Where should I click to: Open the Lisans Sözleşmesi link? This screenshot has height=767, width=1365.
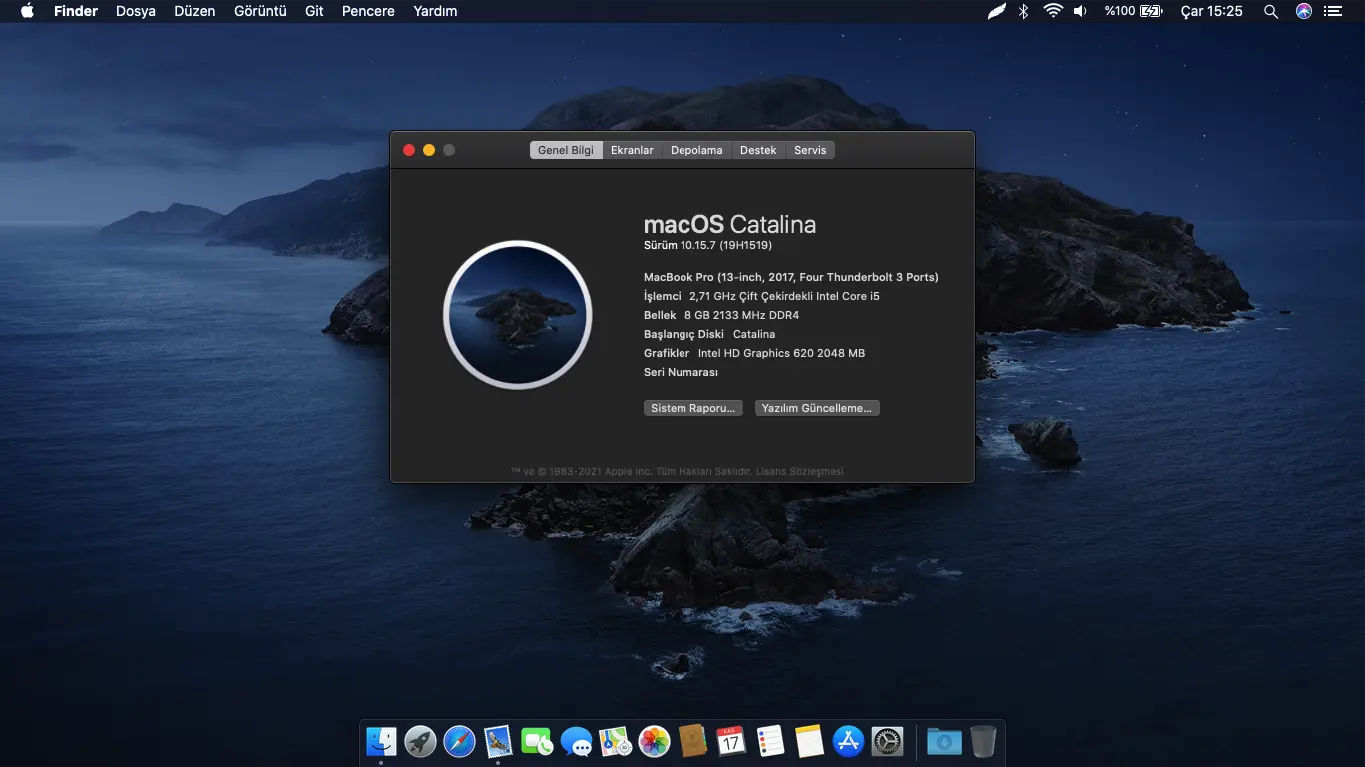click(x=799, y=471)
